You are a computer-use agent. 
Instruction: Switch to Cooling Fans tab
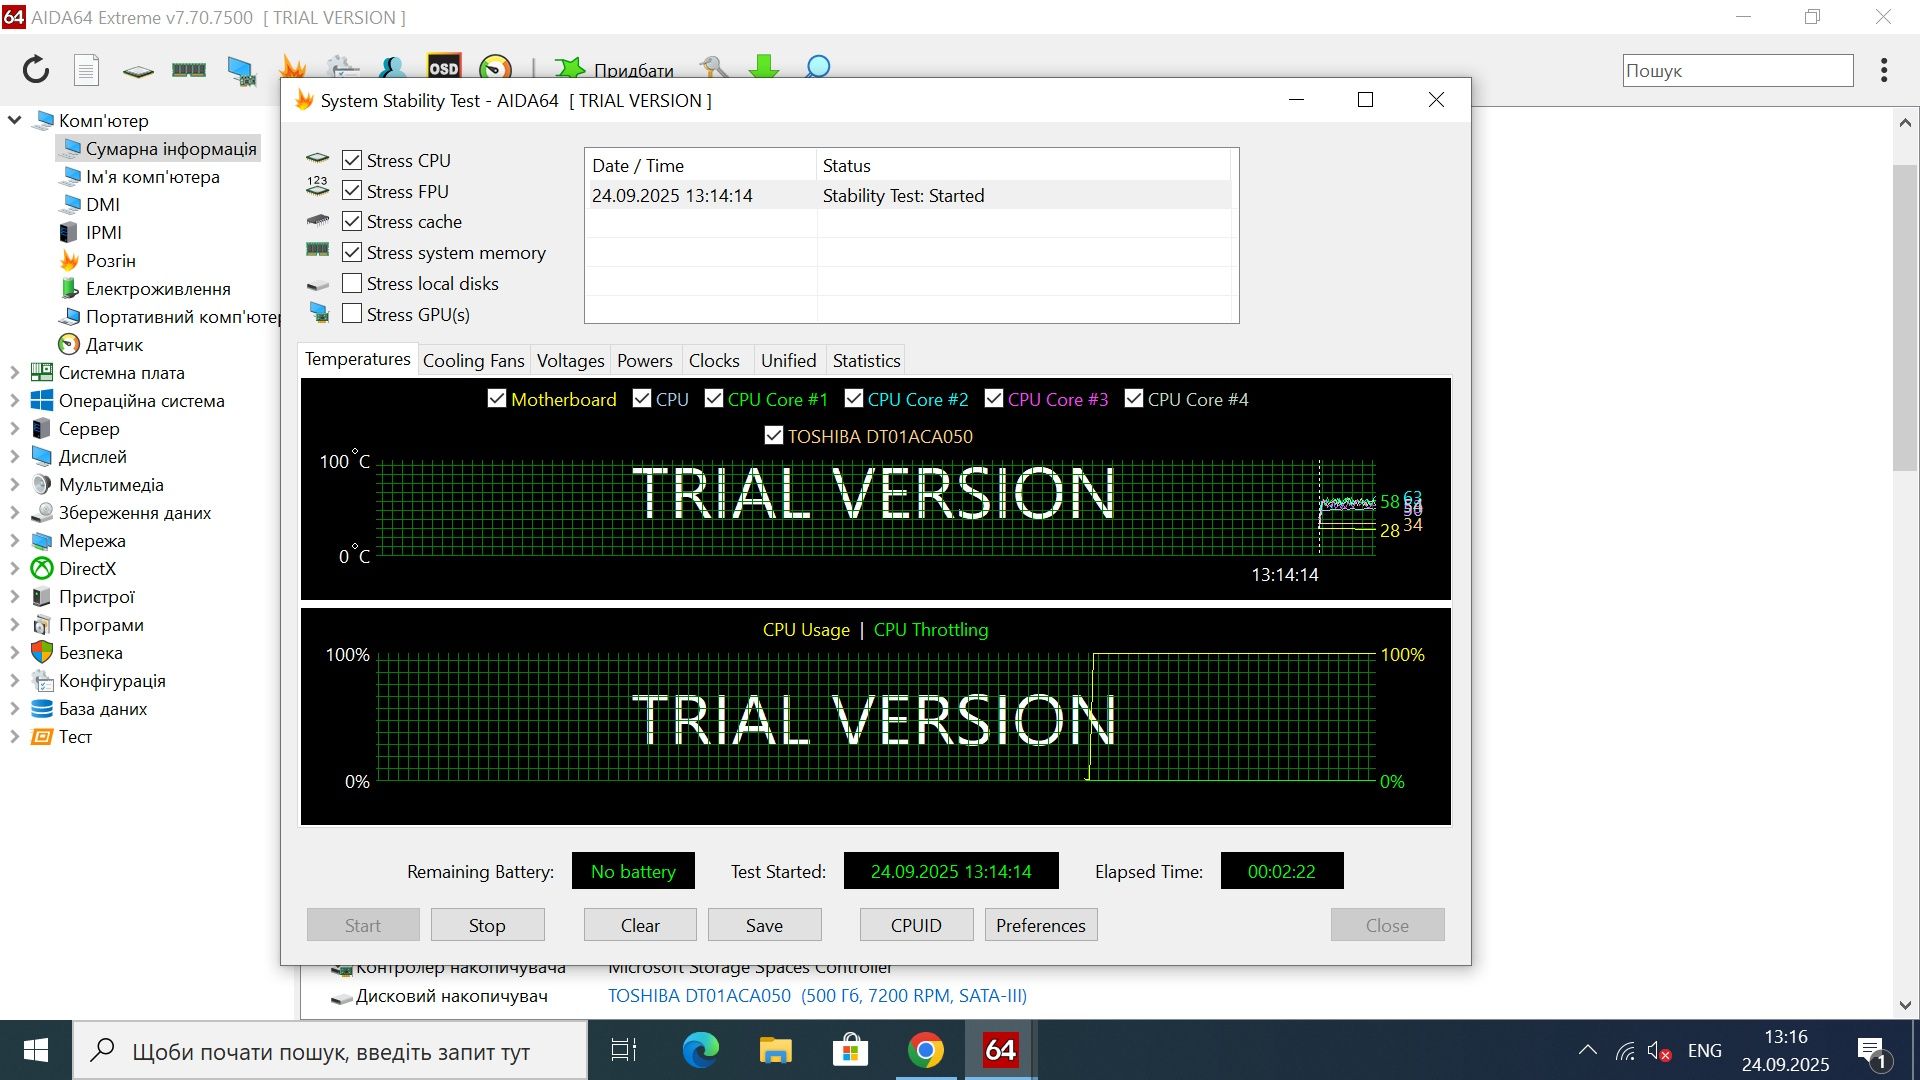[473, 360]
